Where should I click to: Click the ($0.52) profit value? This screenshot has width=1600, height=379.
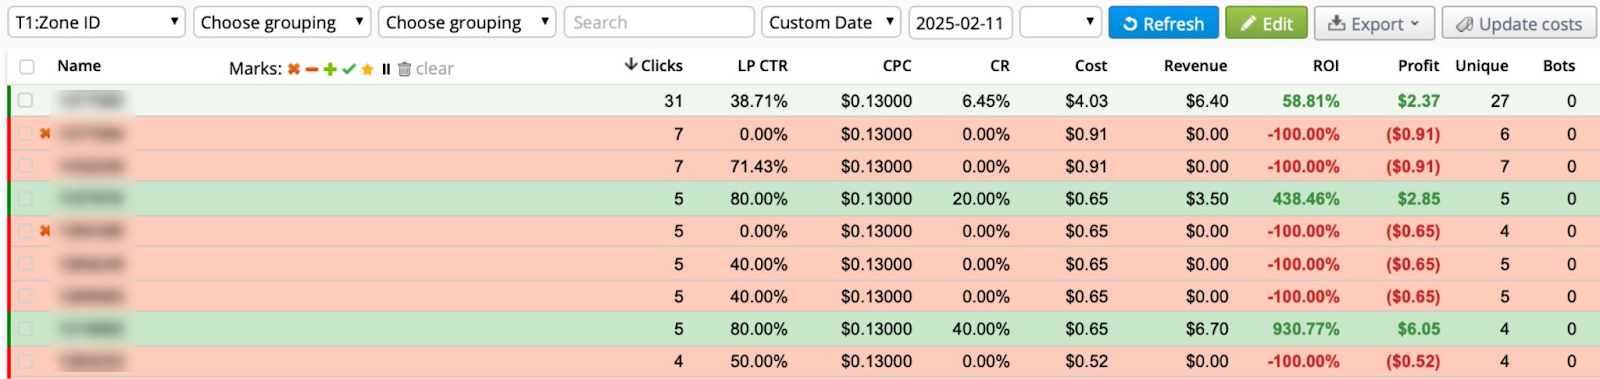(1412, 362)
